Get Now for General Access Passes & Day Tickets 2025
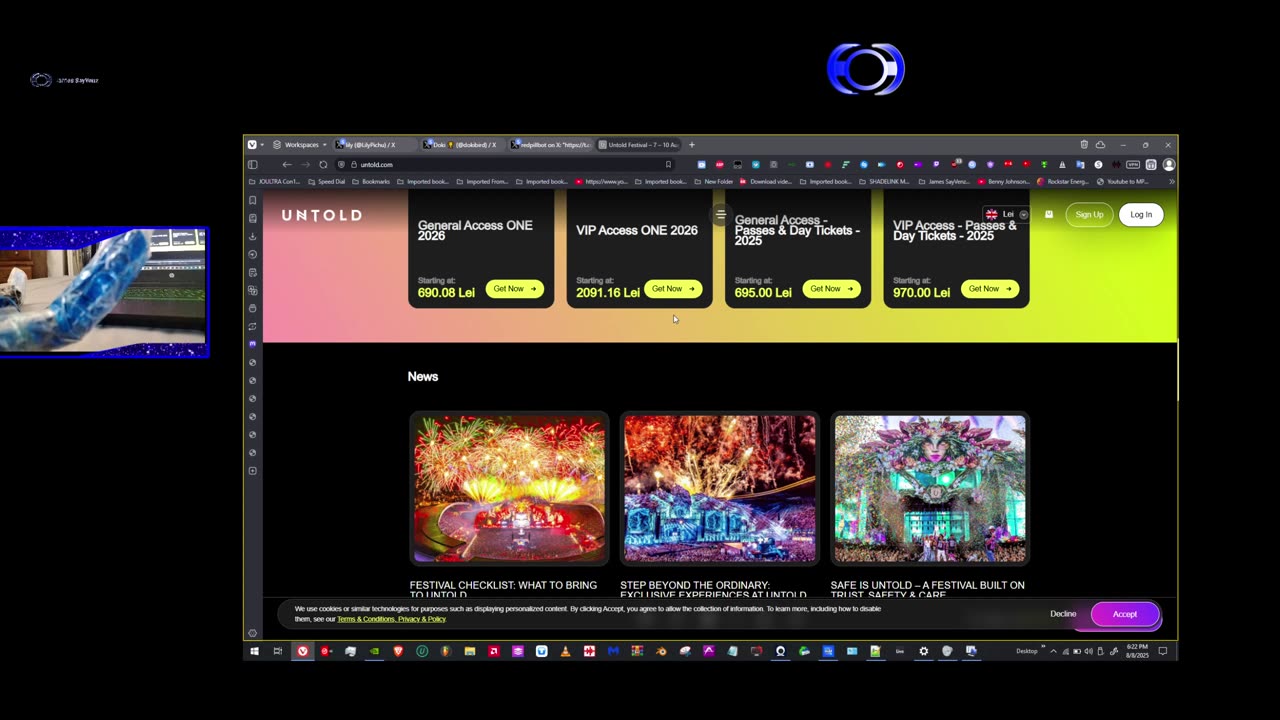Image resolution: width=1280 pixels, height=720 pixels. point(831,289)
